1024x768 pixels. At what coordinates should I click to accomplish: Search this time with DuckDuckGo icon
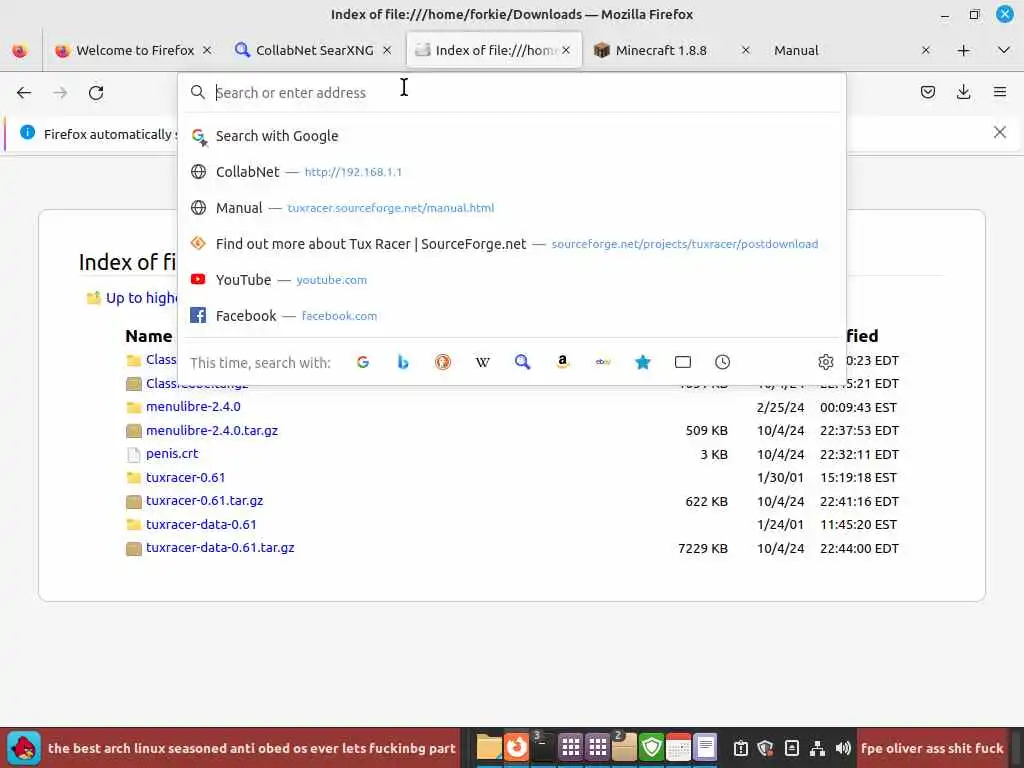[443, 362]
